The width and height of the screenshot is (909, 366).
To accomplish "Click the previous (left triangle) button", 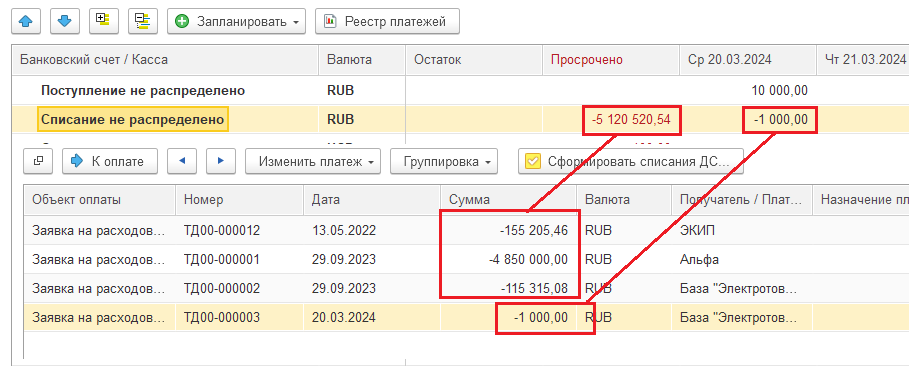I will [182, 161].
